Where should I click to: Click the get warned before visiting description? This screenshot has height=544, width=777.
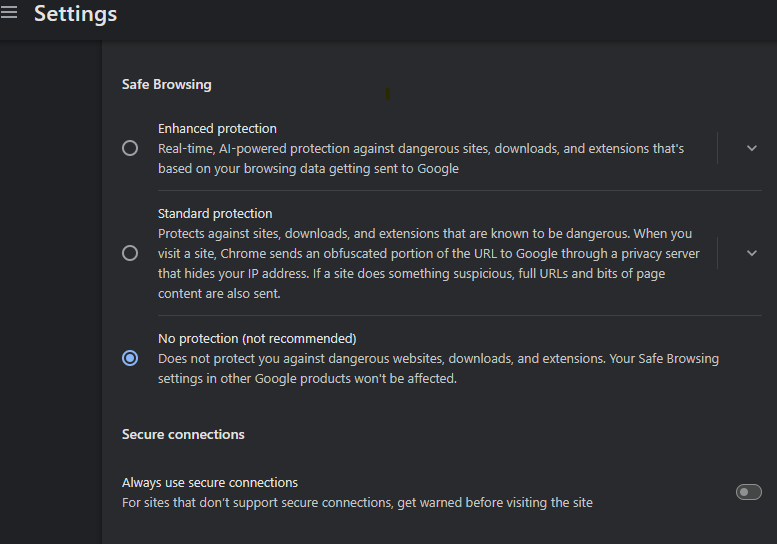coord(357,502)
